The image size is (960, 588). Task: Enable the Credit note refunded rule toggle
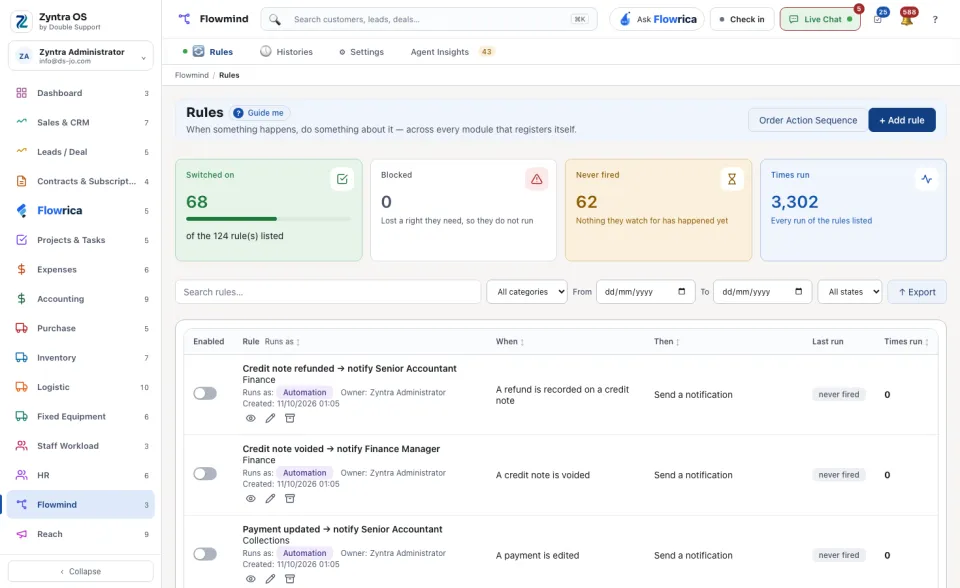pyautogui.click(x=205, y=393)
